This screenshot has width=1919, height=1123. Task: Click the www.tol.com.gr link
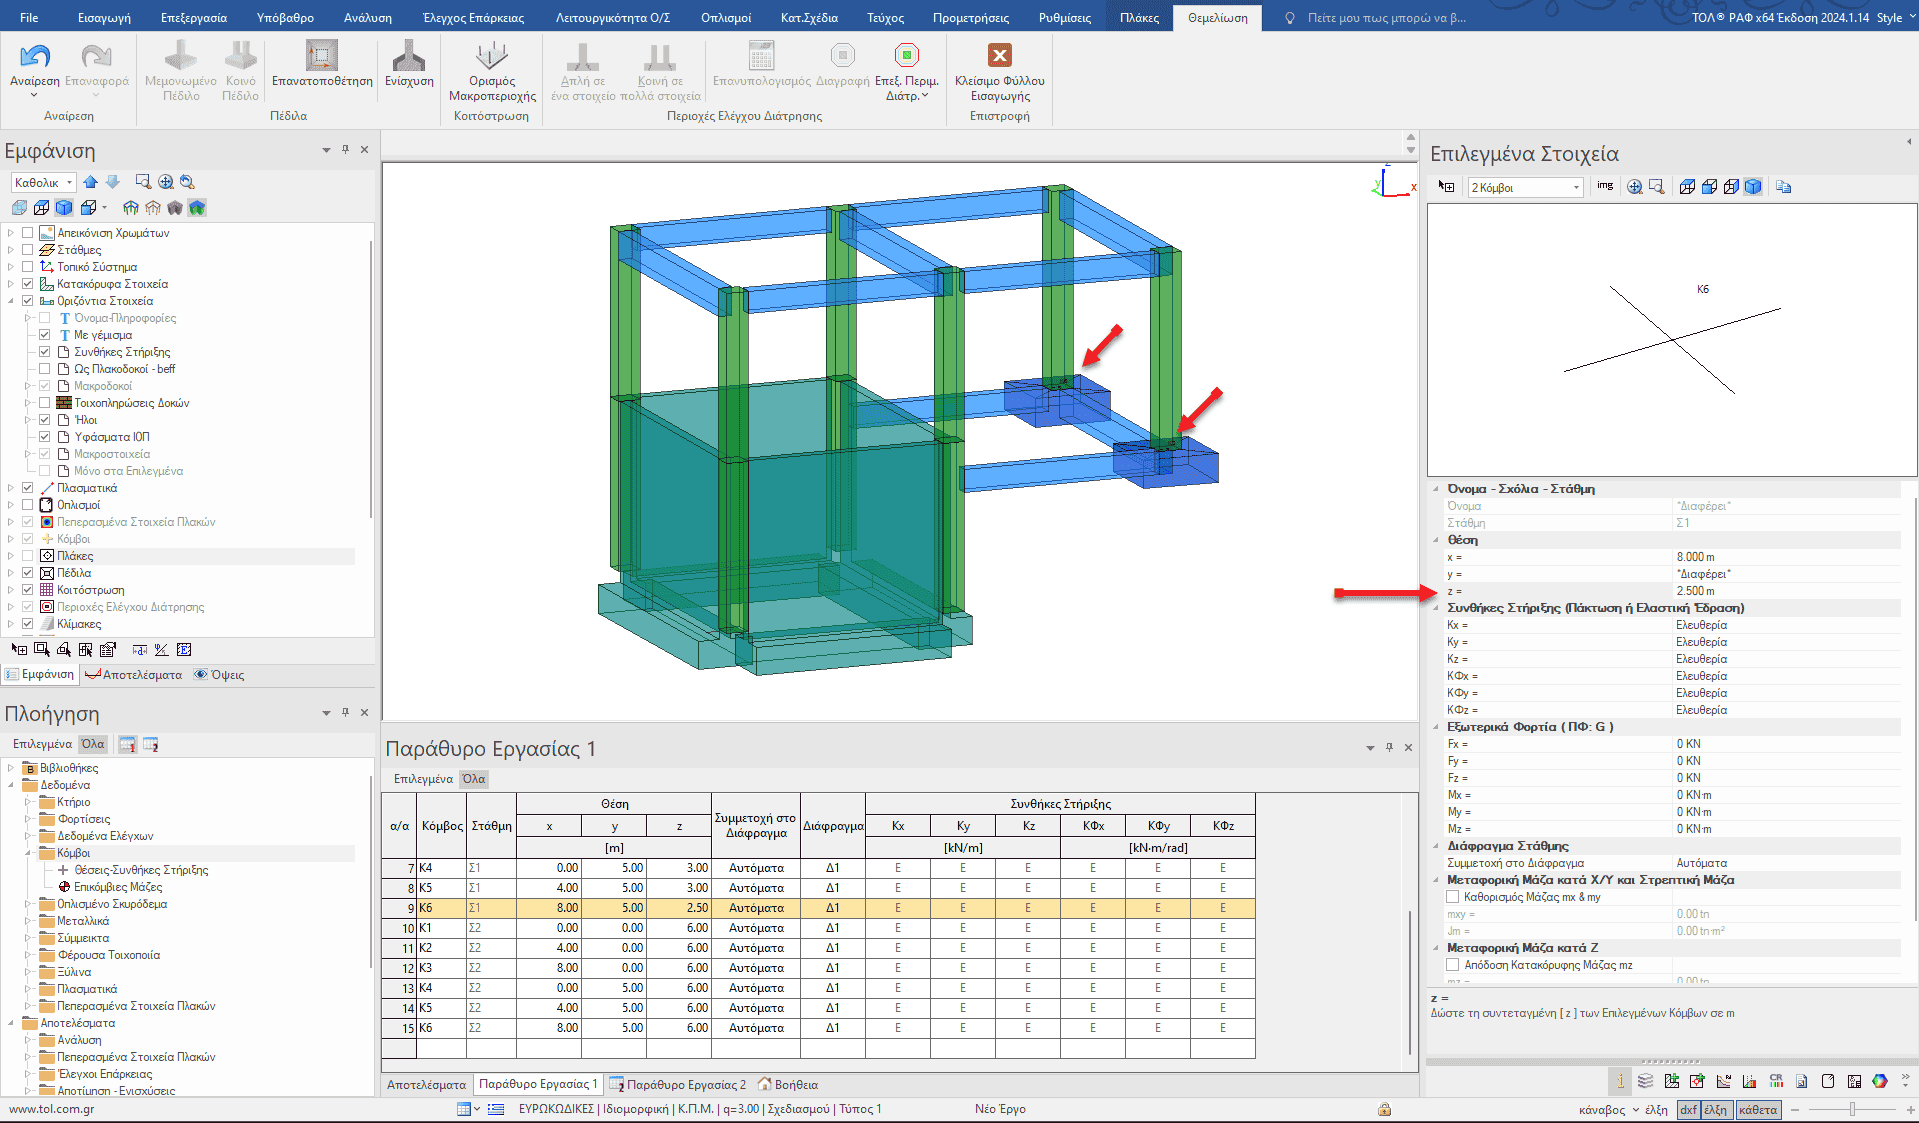[51, 1109]
